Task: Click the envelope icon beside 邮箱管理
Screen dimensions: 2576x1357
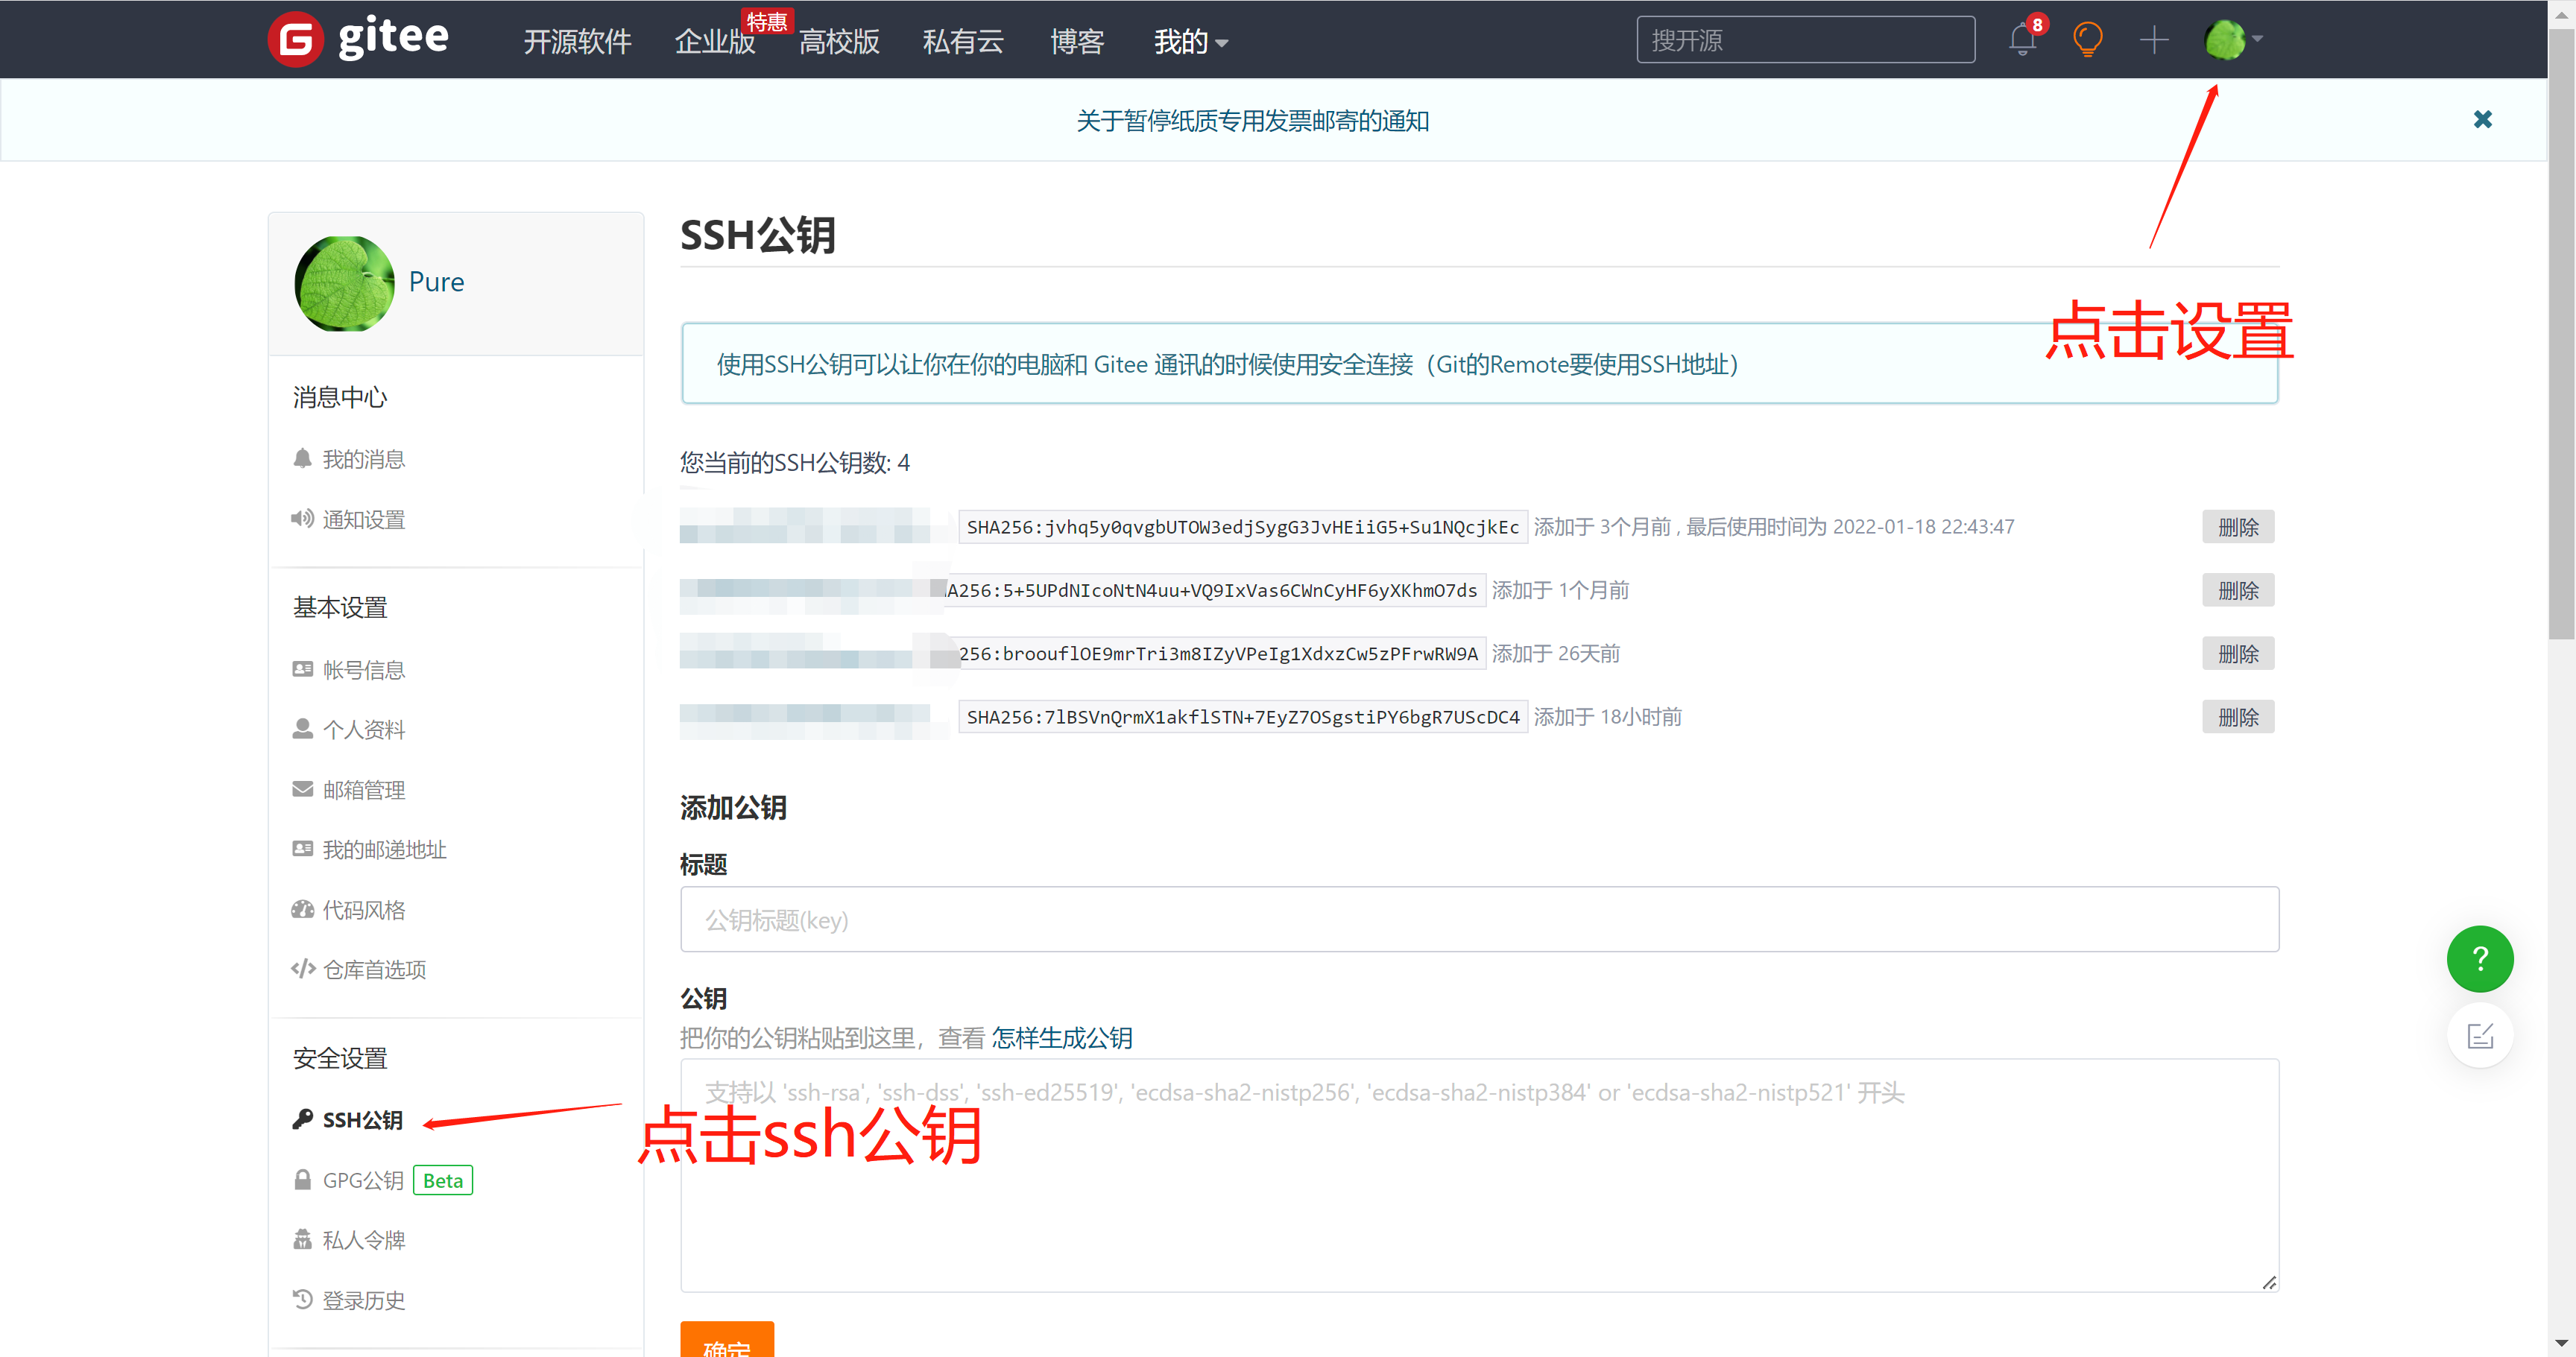Action: click(x=302, y=789)
